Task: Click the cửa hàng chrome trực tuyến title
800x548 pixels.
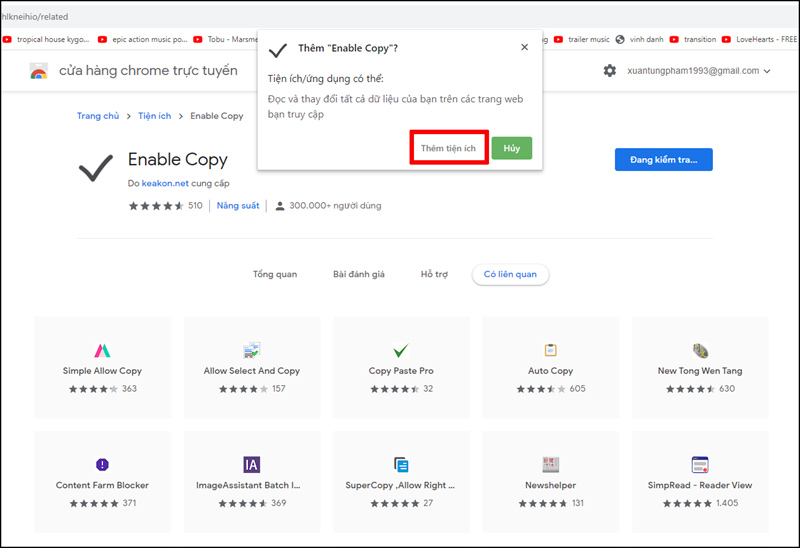Action: point(148,70)
